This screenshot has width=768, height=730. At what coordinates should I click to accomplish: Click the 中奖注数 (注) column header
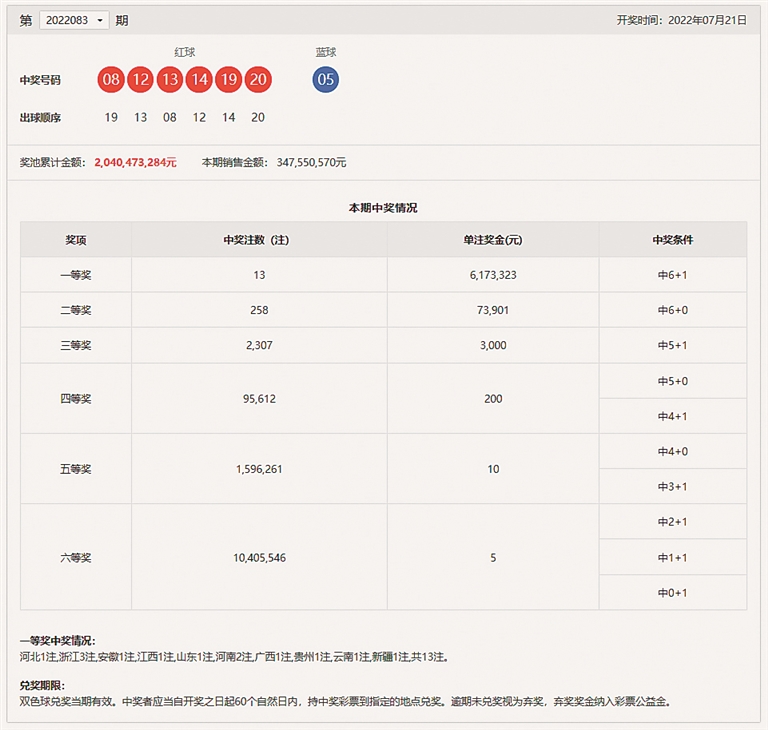(259, 240)
